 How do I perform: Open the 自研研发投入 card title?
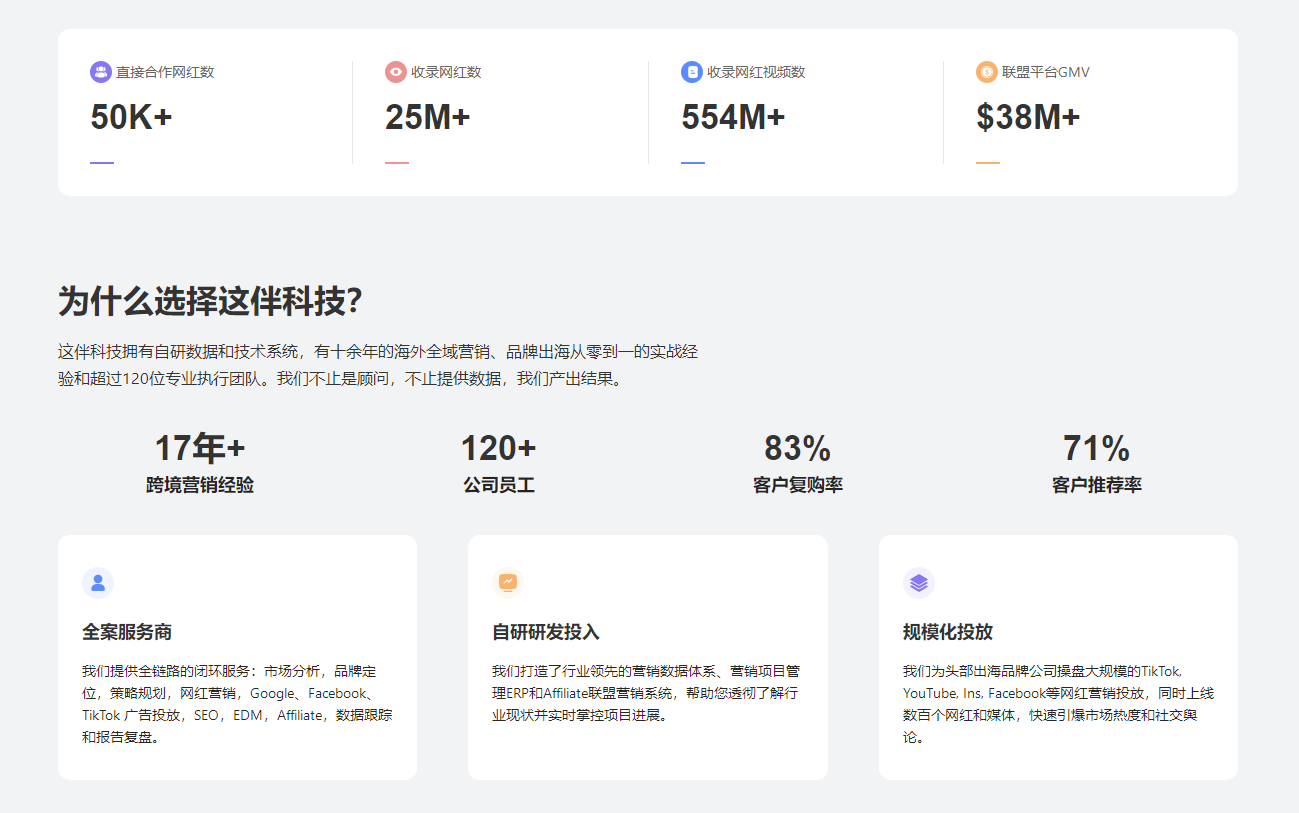point(545,633)
